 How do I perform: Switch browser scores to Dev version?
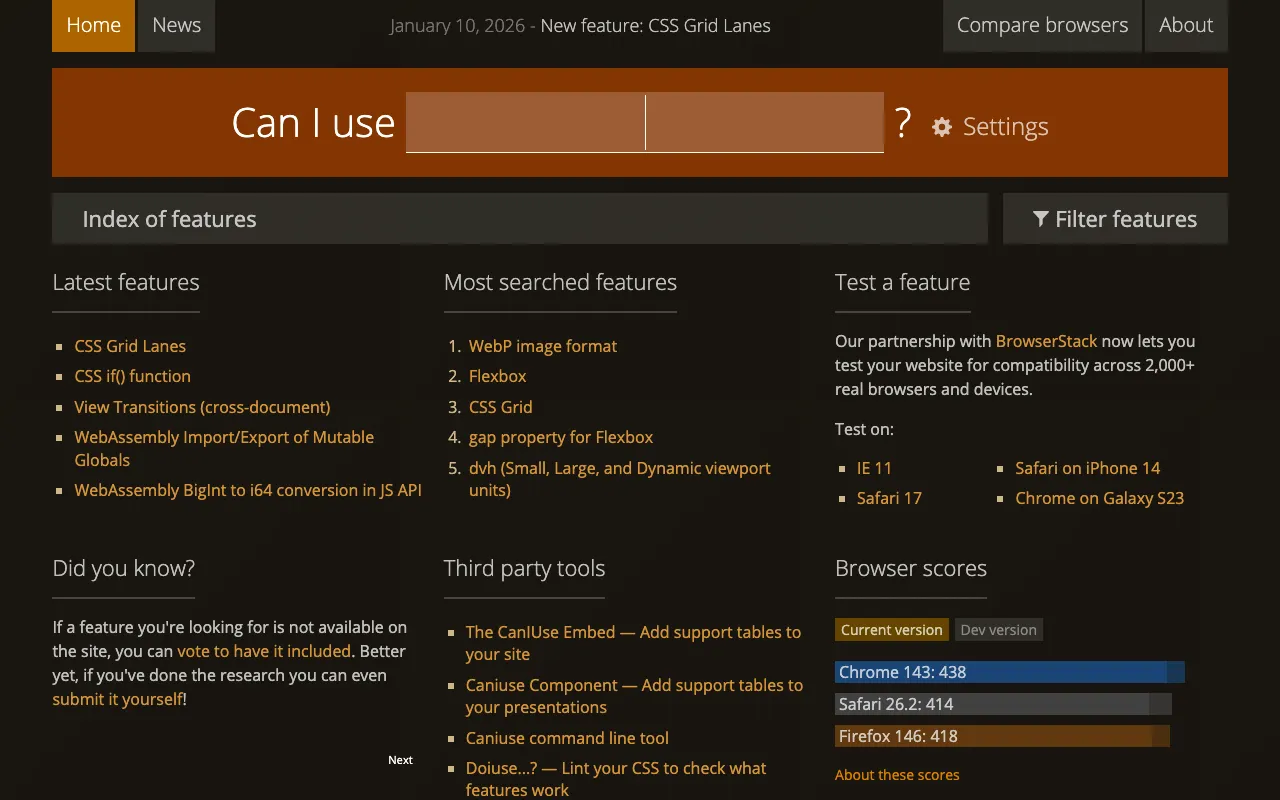998,629
